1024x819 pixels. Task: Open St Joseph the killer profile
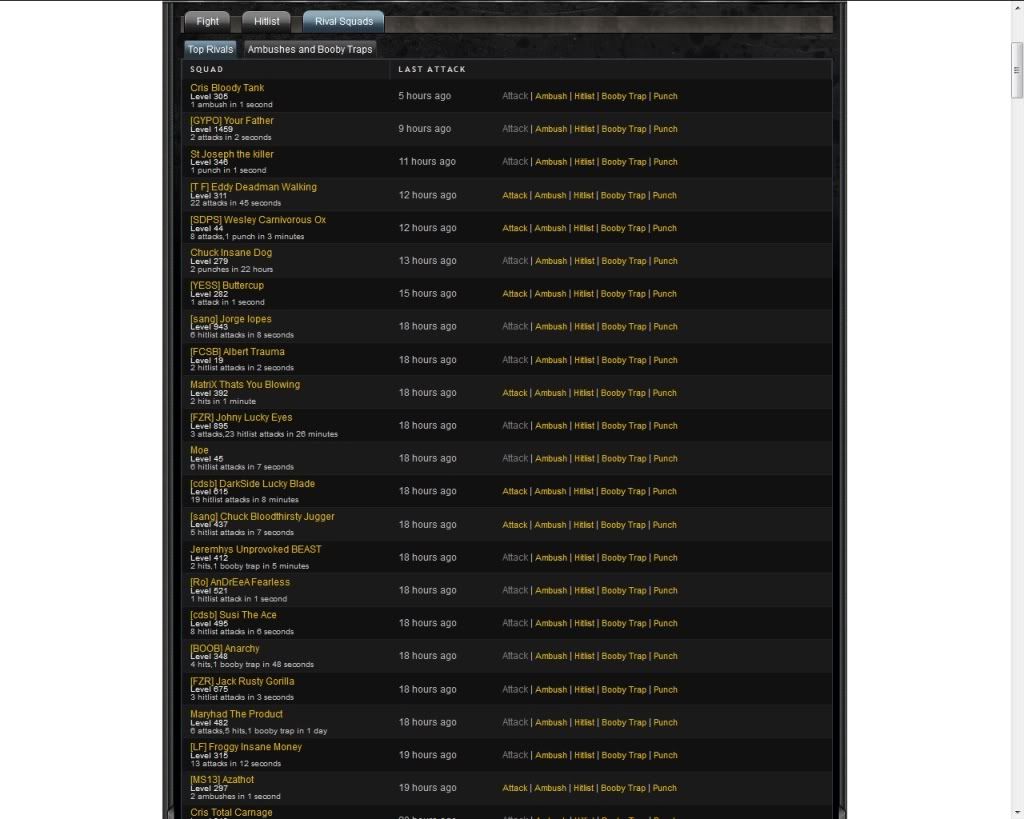coord(232,153)
